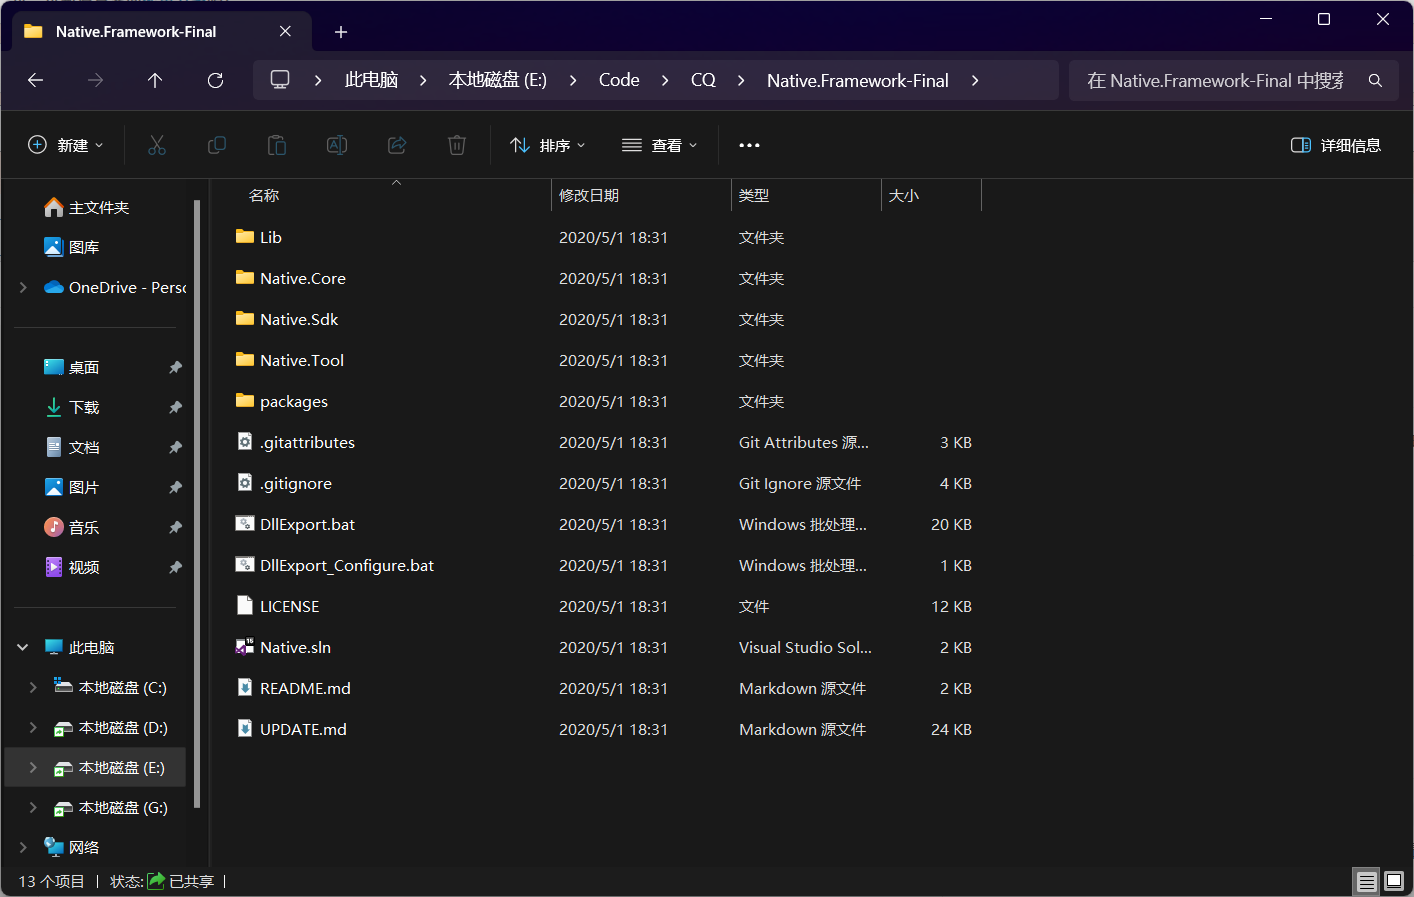
Task: Toggle the 详细信息 details pane
Action: (1335, 145)
